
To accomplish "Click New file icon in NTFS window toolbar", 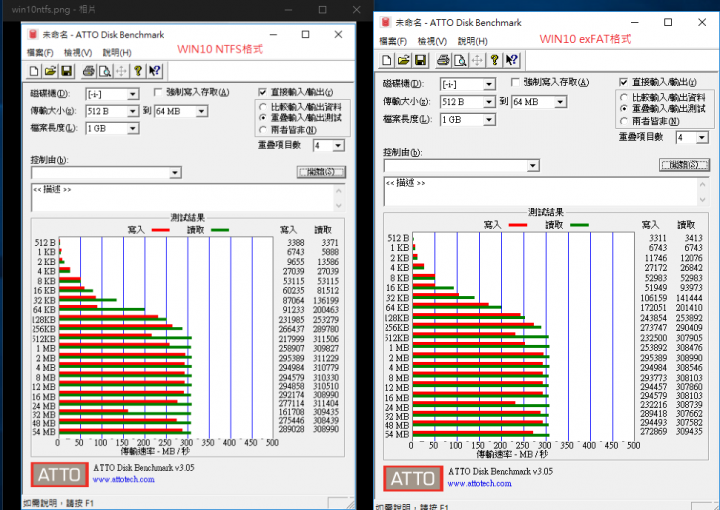I will 34,71.
